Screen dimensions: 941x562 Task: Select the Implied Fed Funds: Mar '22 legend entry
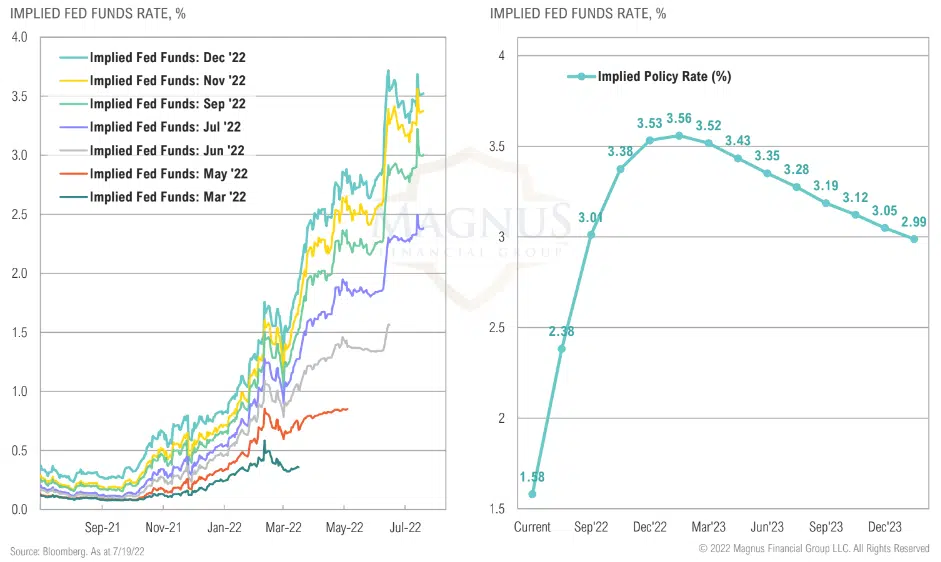click(165, 197)
